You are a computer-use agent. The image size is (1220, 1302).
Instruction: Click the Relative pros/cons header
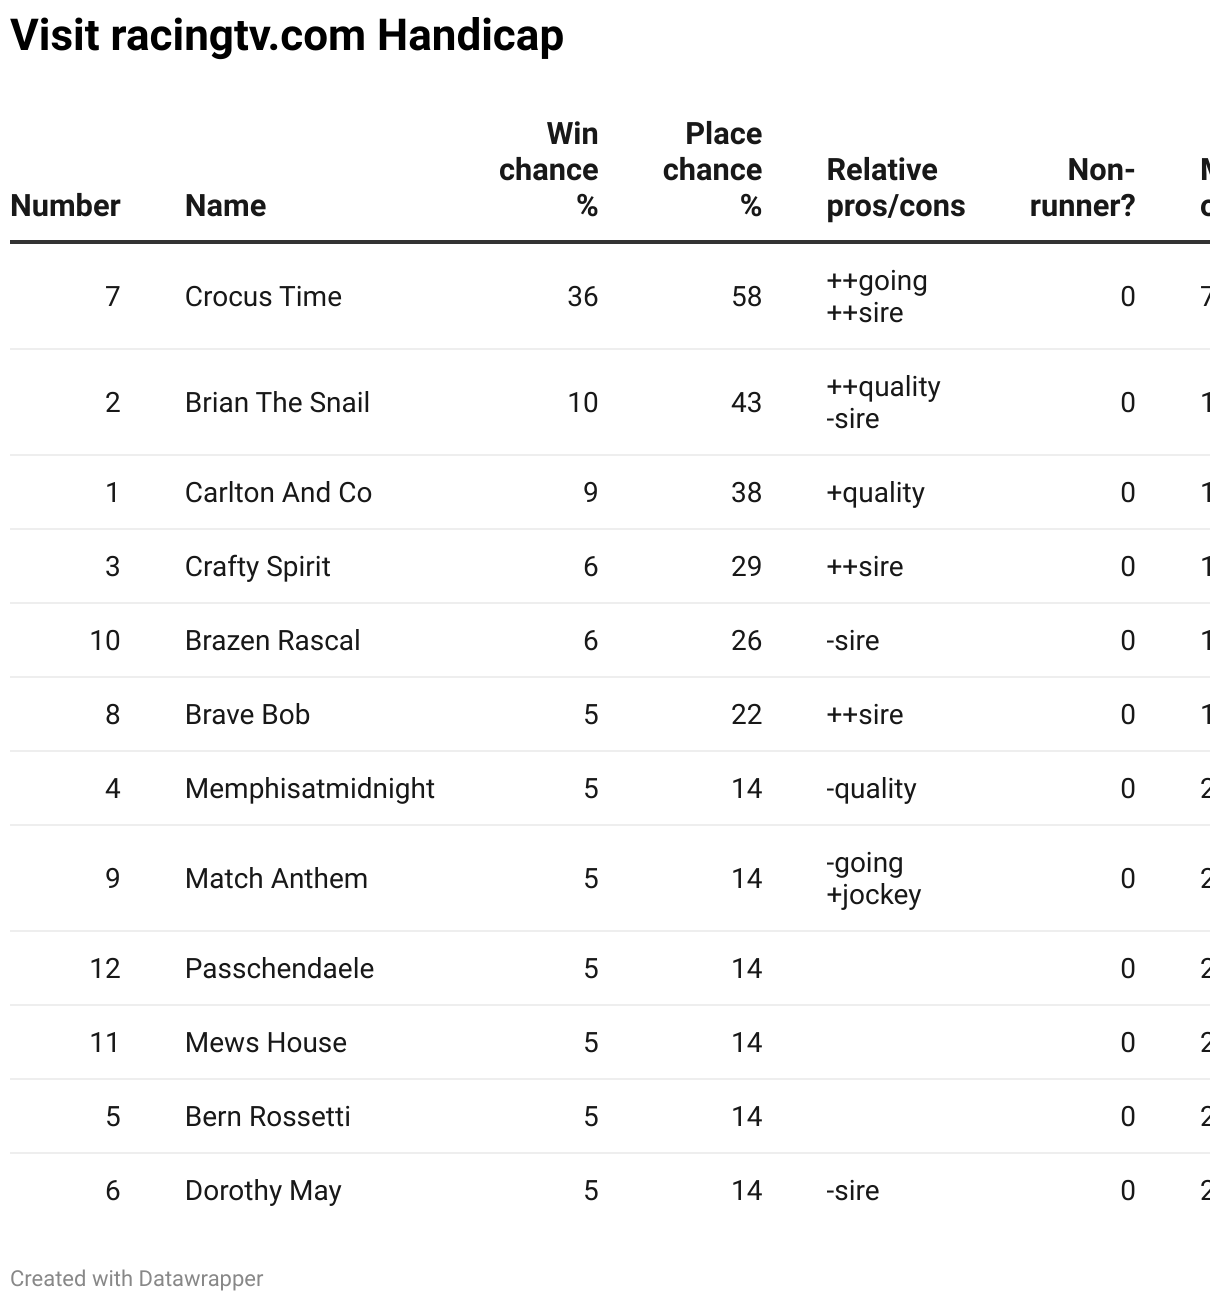(896, 188)
